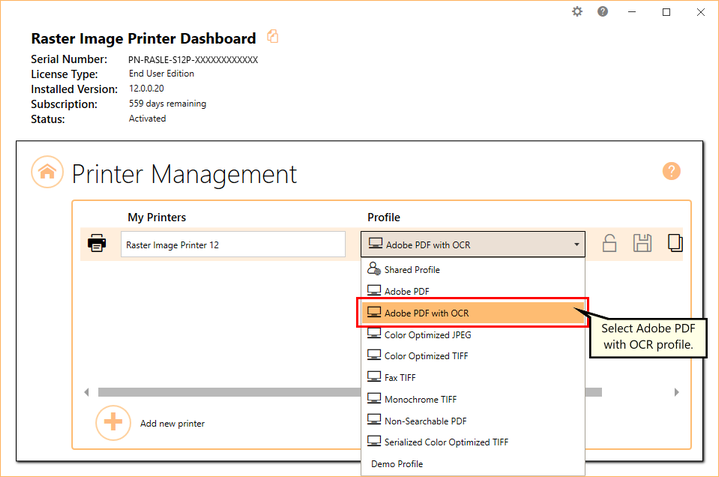Save profile with the floppy disk icon
The height and width of the screenshot is (477, 719).
642,243
